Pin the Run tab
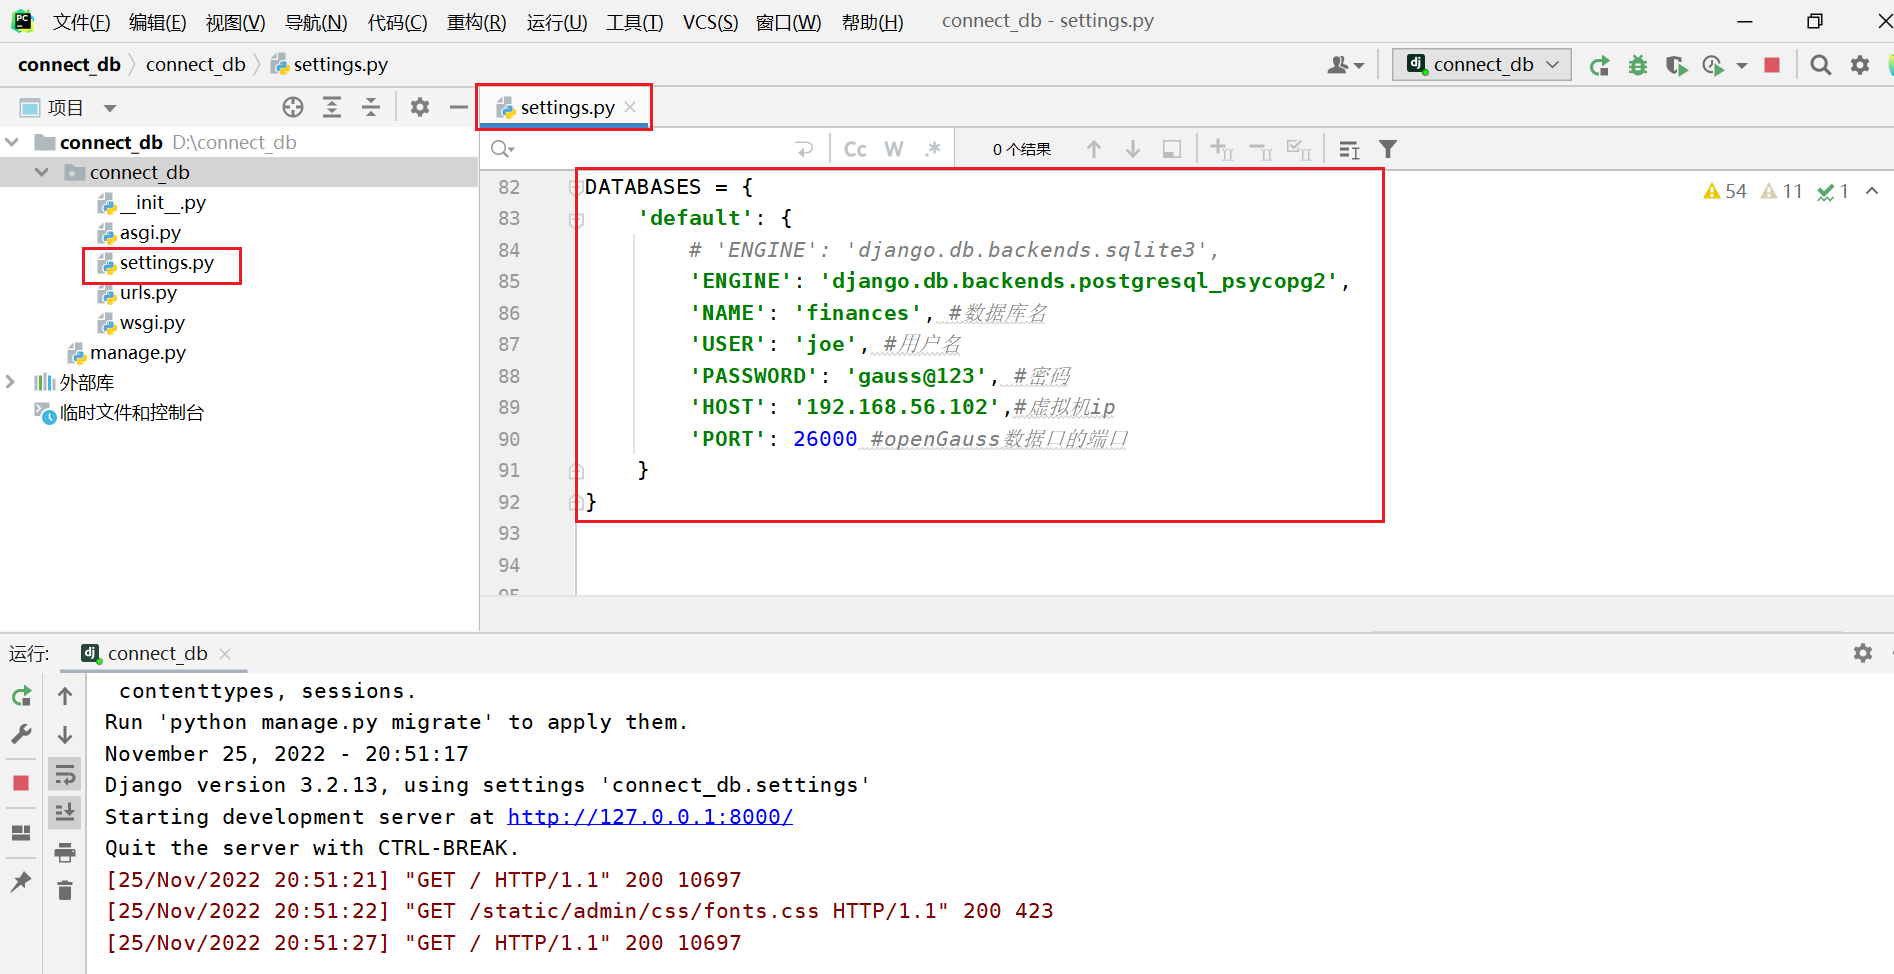 coord(21,881)
